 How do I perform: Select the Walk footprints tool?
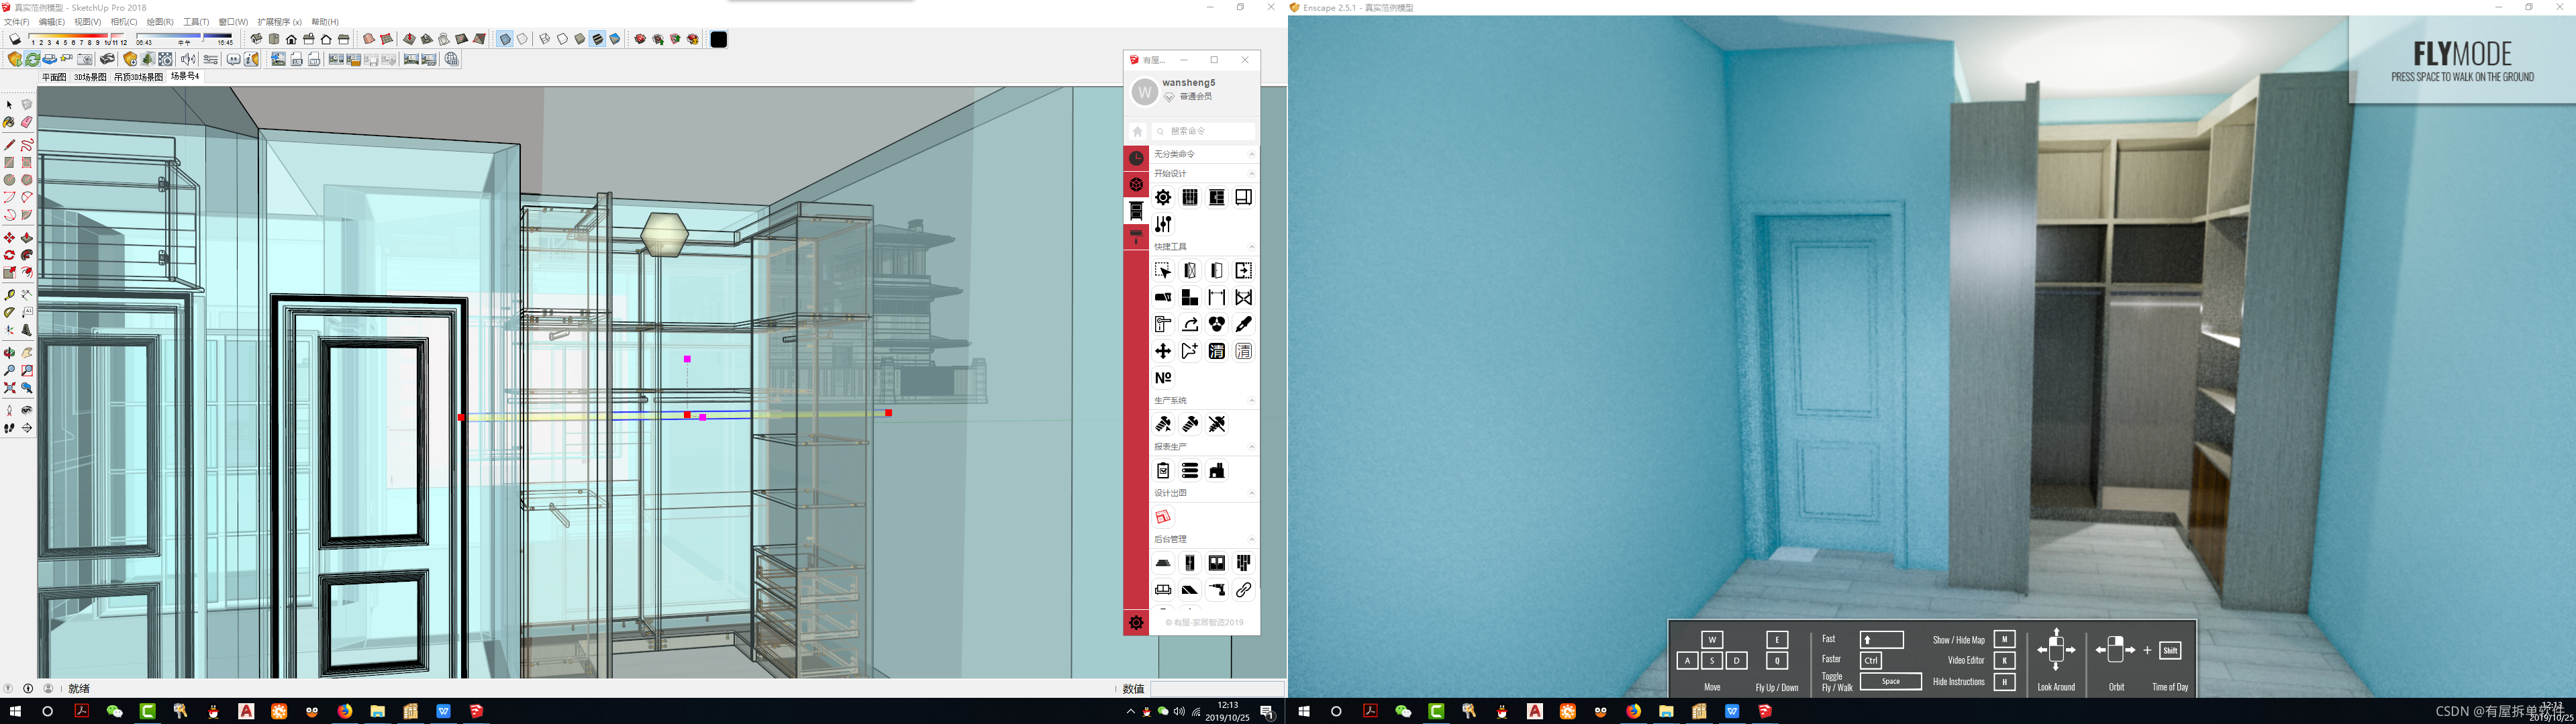9,428
